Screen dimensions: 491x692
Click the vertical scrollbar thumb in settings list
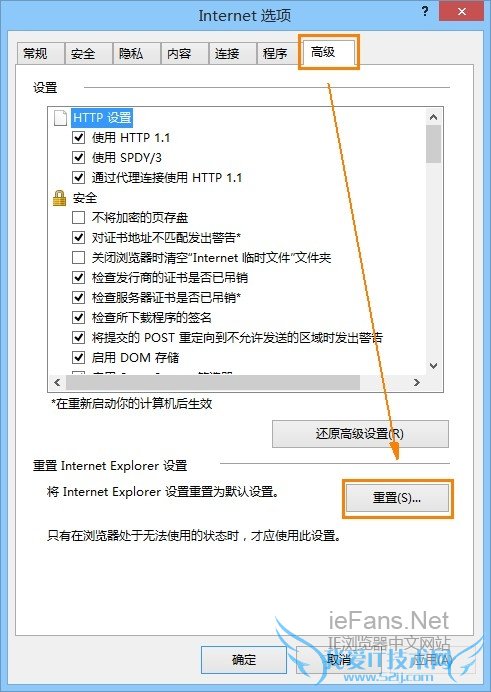[434, 144]
